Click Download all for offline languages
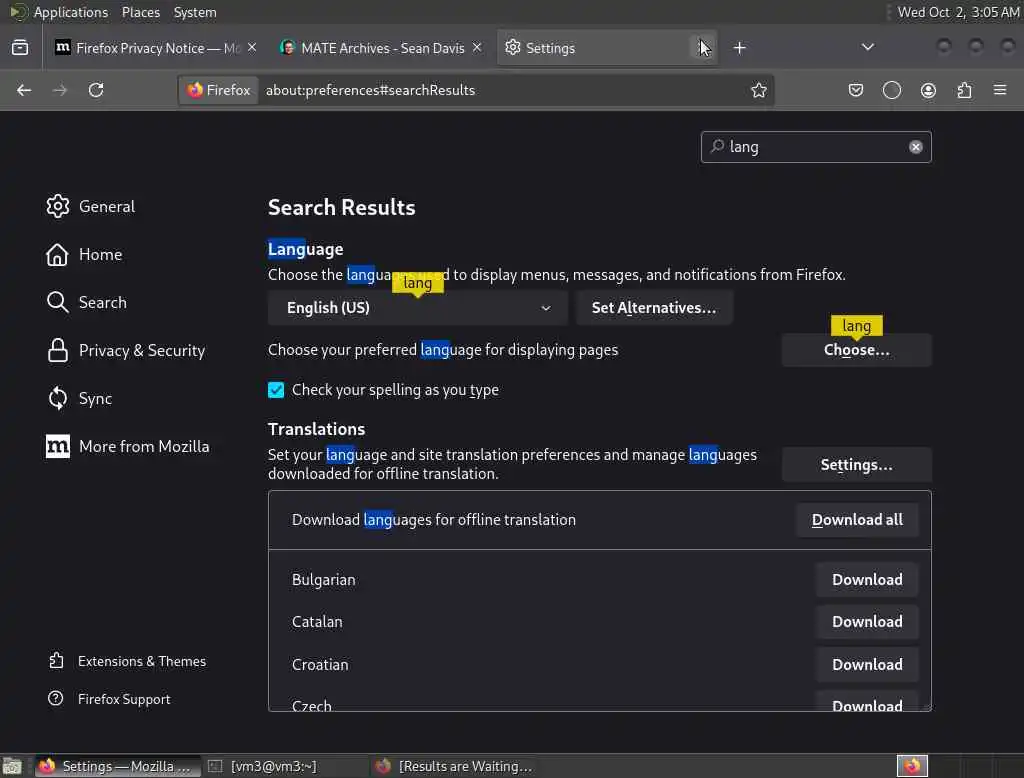The width and height of the screenshot is (1024, 778). (857, 520)
